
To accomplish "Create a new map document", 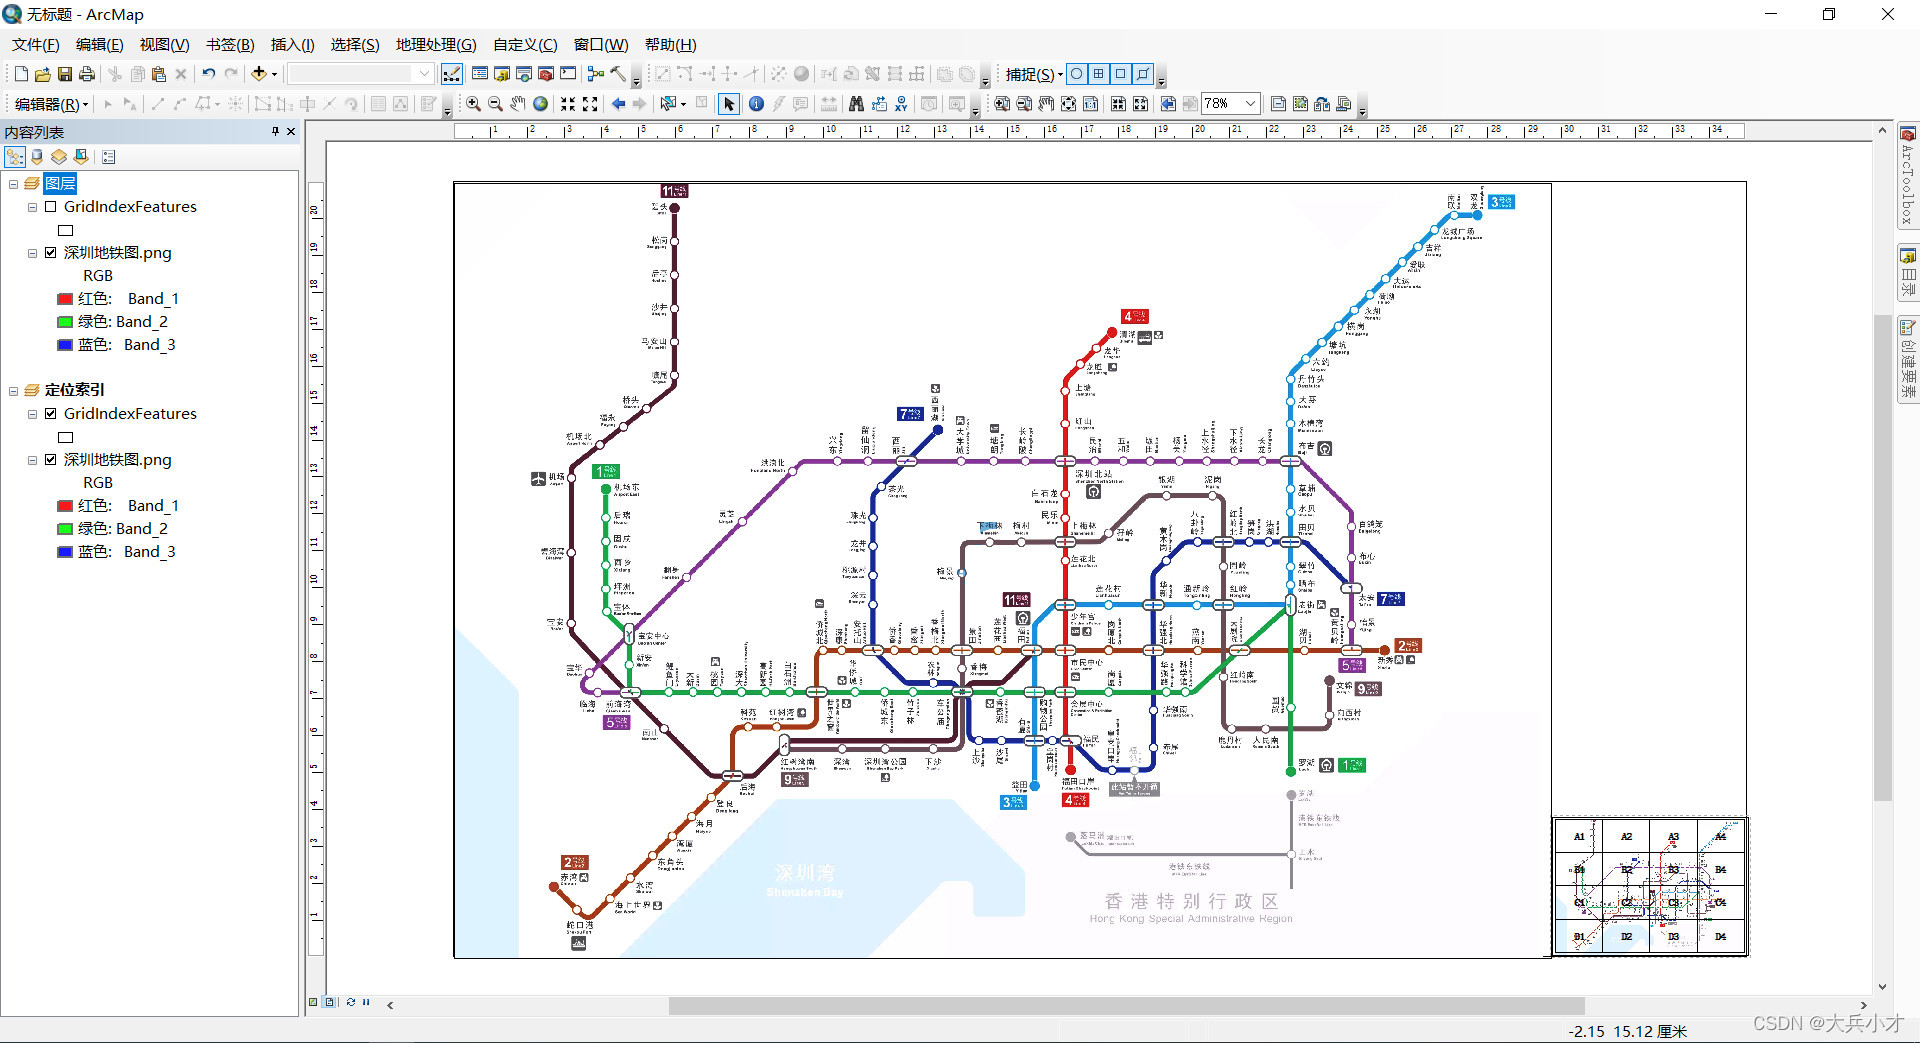I will (x=21, y=74).
